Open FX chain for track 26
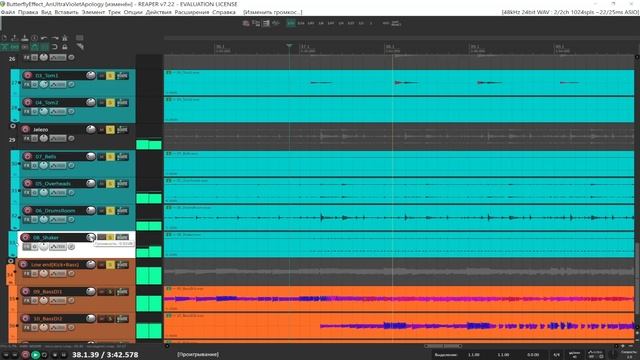The height and width of the screenshot is (360, 640). point(27,58)
